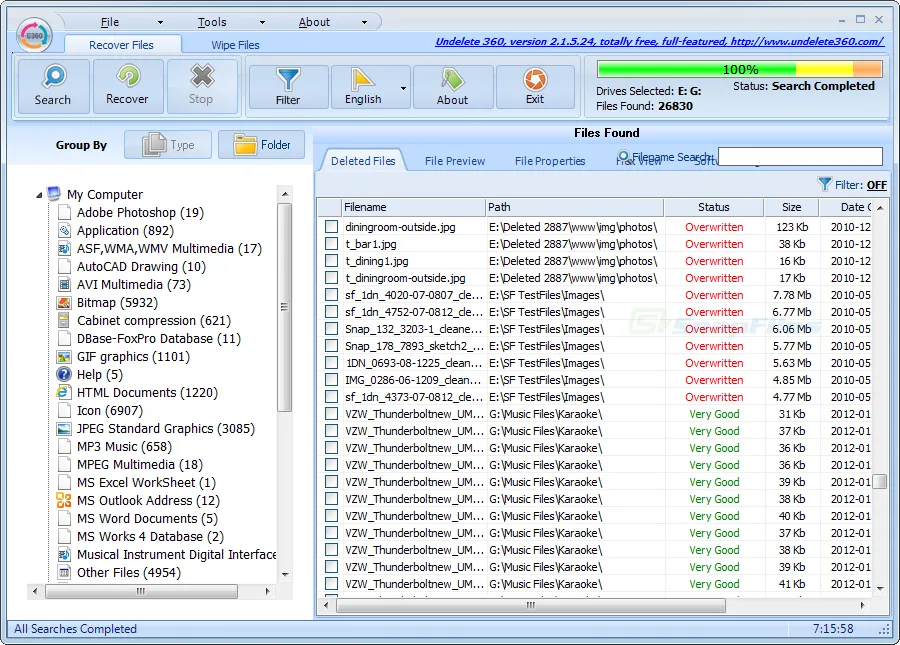Switch to the Recover Files tab
Image resolution: width=900 pixels, height=645 pixels.
(122, 45)
